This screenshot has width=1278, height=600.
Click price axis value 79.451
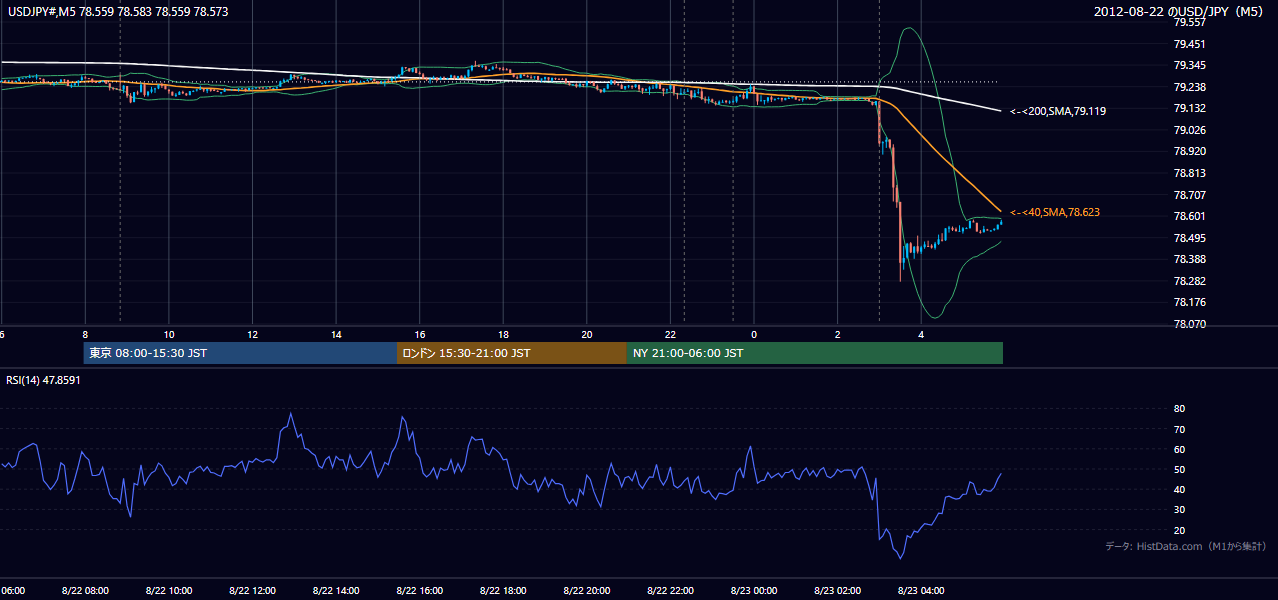click(1189, 44)
